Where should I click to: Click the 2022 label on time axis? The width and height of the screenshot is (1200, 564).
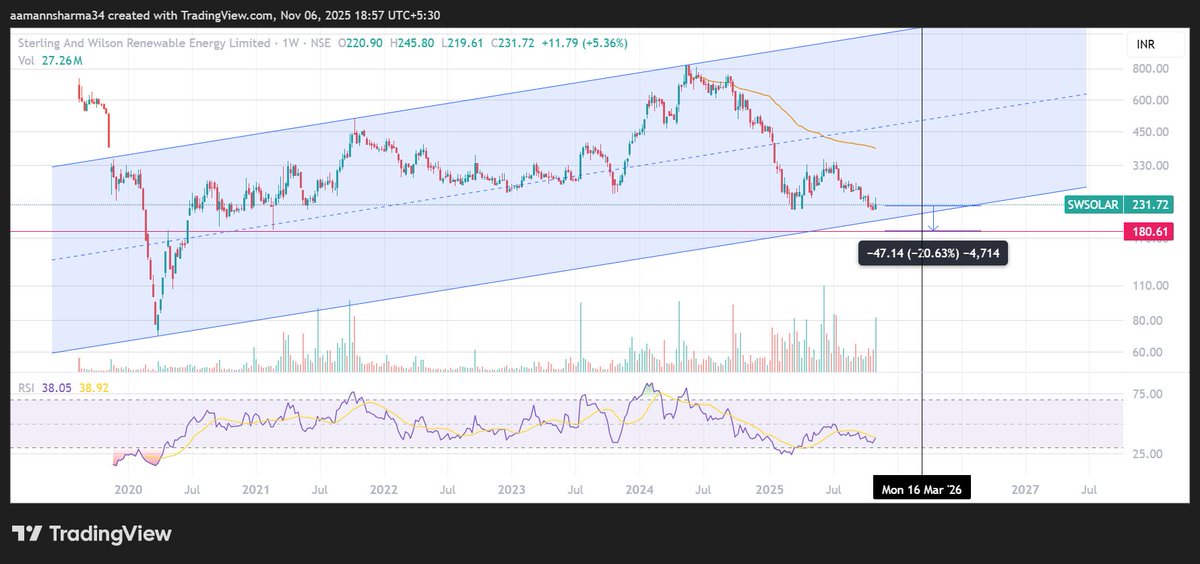384,491
